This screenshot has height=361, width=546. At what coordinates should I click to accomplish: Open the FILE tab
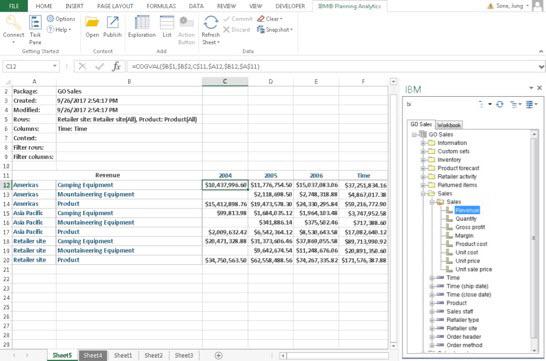[x=14, y=6]
